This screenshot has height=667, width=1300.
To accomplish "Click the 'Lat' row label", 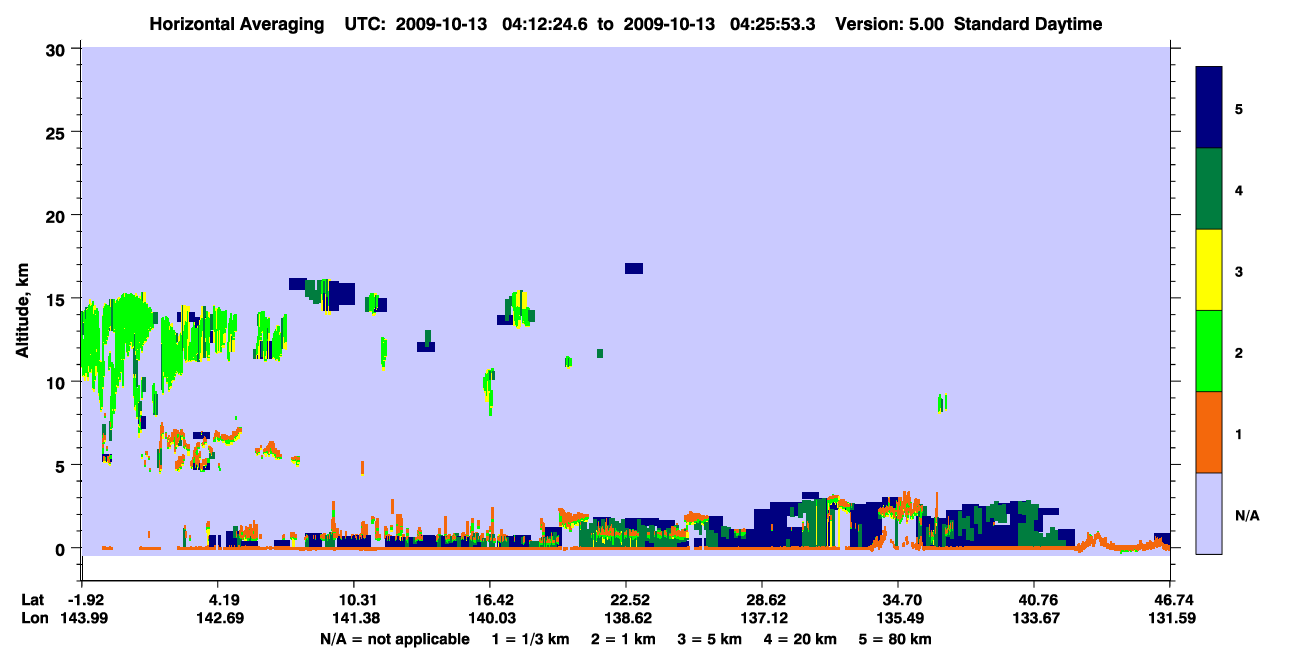I will pos(33,600).
